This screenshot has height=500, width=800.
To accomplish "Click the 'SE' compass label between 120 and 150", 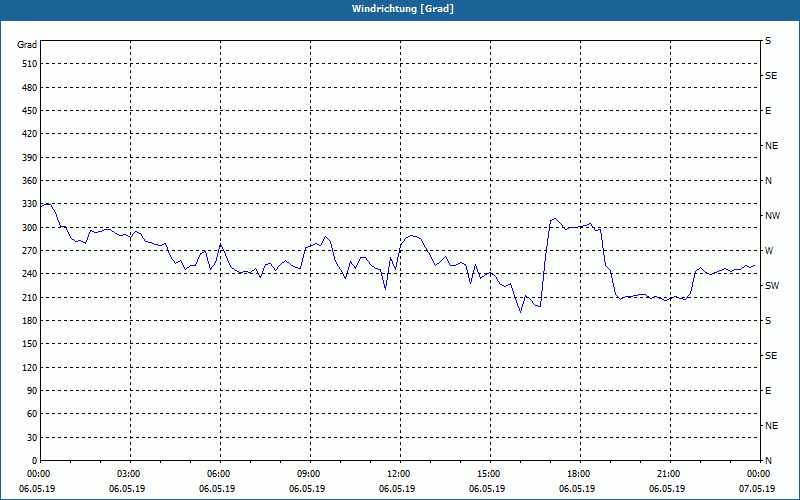I will (x=771, y=356).
